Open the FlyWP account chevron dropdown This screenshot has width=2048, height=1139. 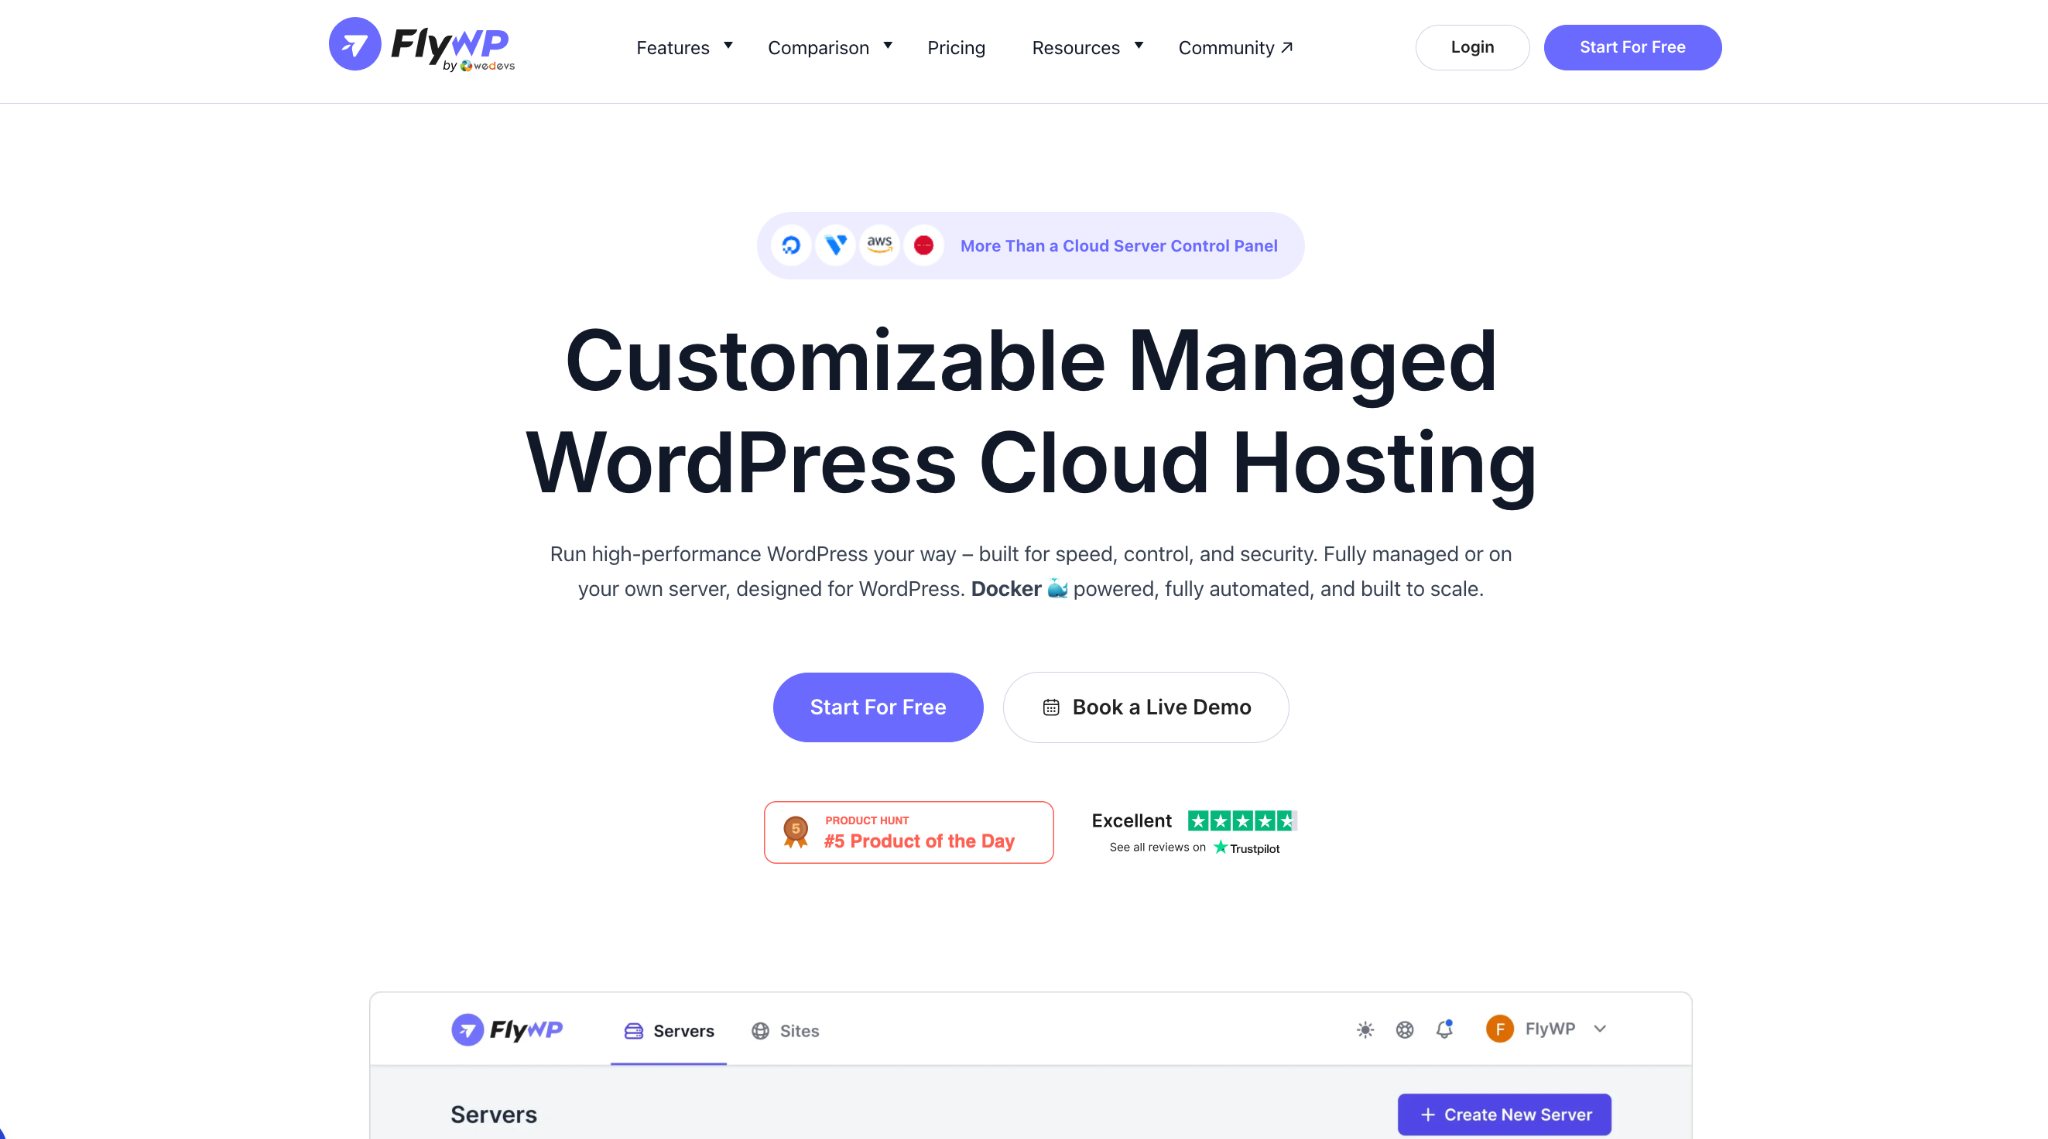(1600, 1029)
